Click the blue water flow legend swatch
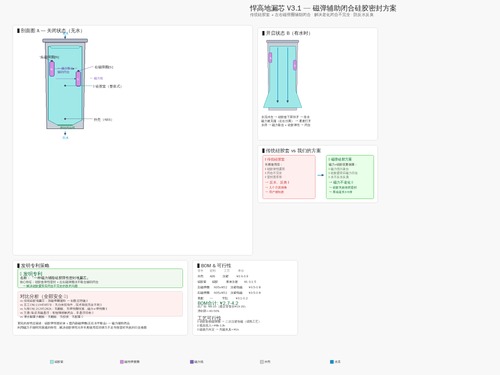 (x=332, y=362)
